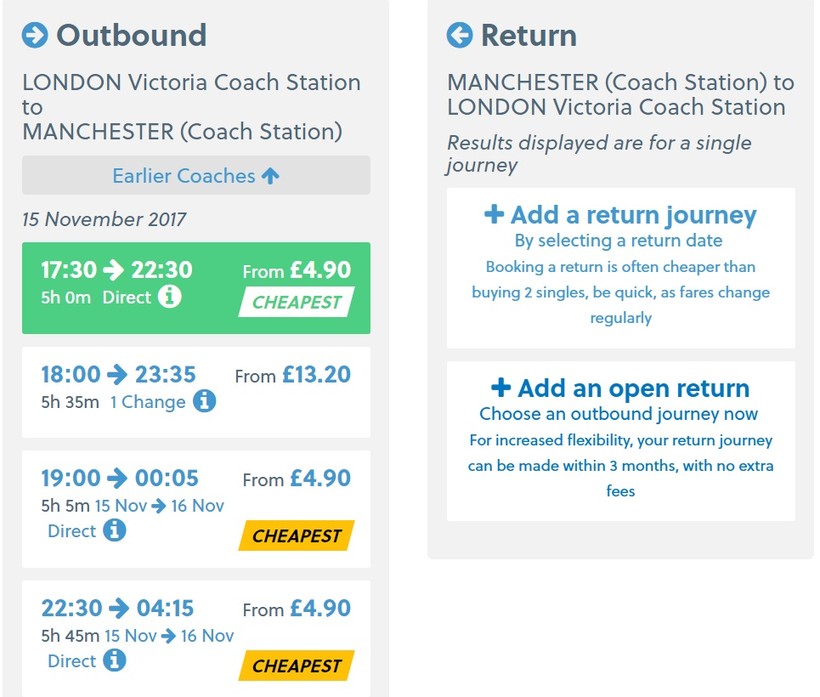Click Add an open return heading
Screen dimensions: 820x697
click(633, 389)
